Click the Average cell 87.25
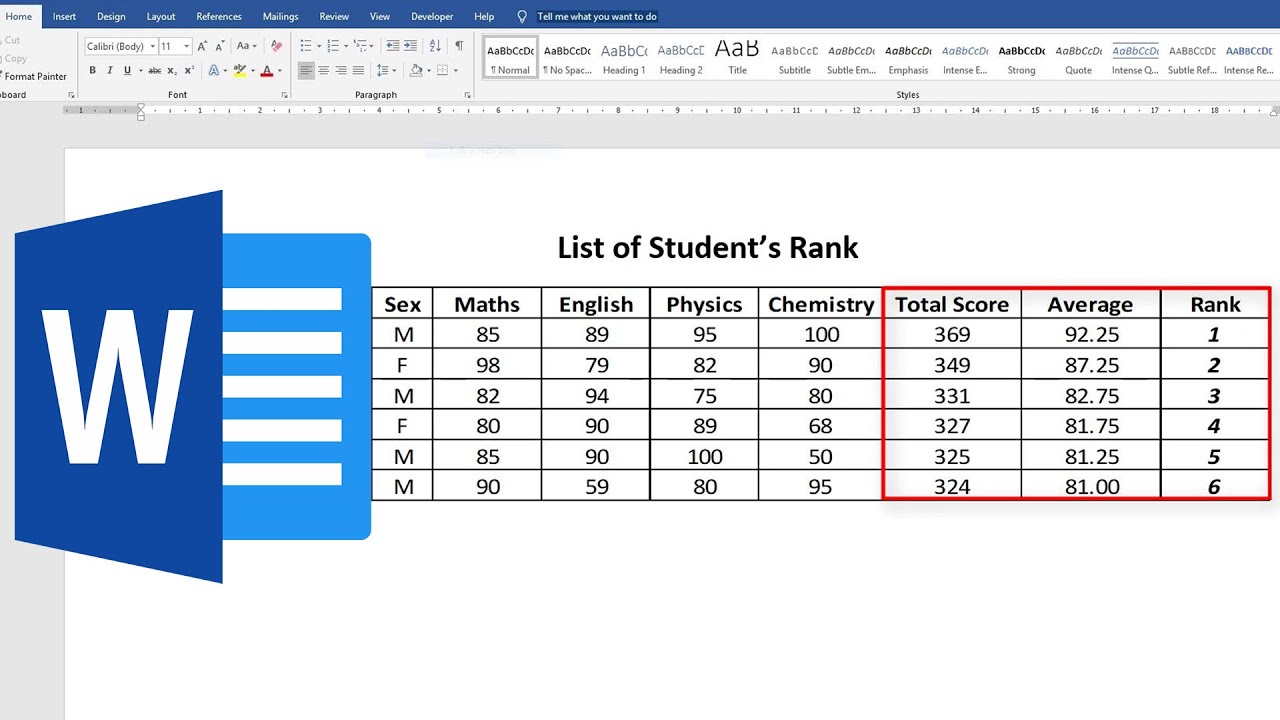1280x720 pixels. pyautogui.click(x=1091, y=365)
